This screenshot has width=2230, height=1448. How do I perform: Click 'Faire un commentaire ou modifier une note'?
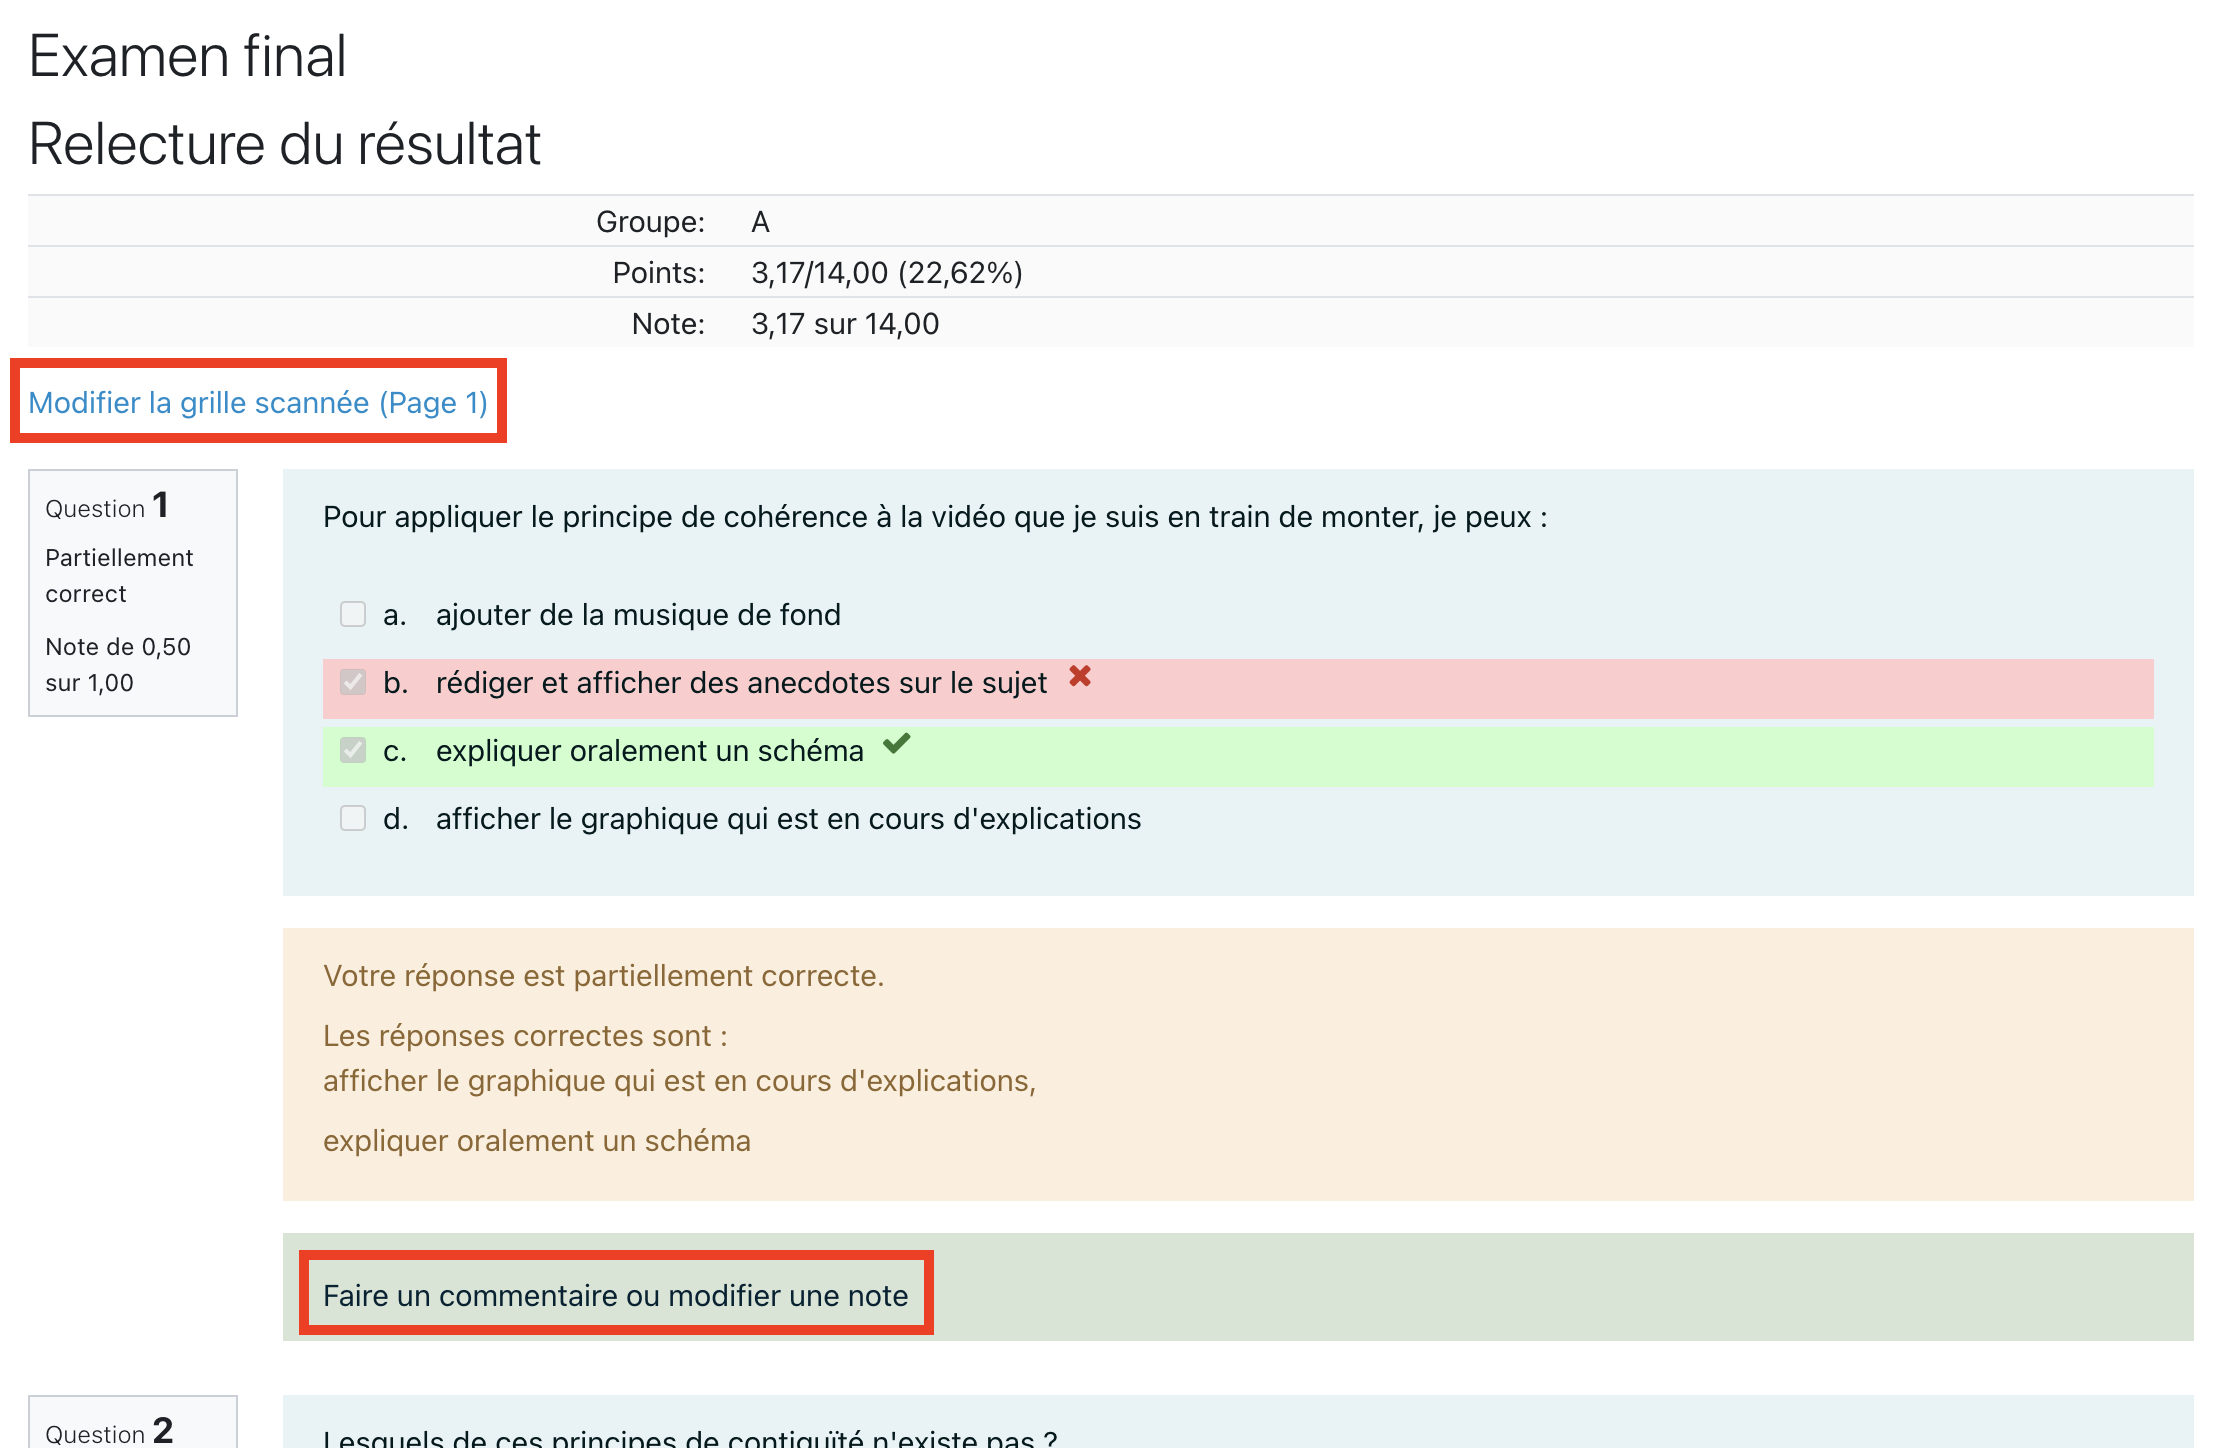(x=615, y=1295)
